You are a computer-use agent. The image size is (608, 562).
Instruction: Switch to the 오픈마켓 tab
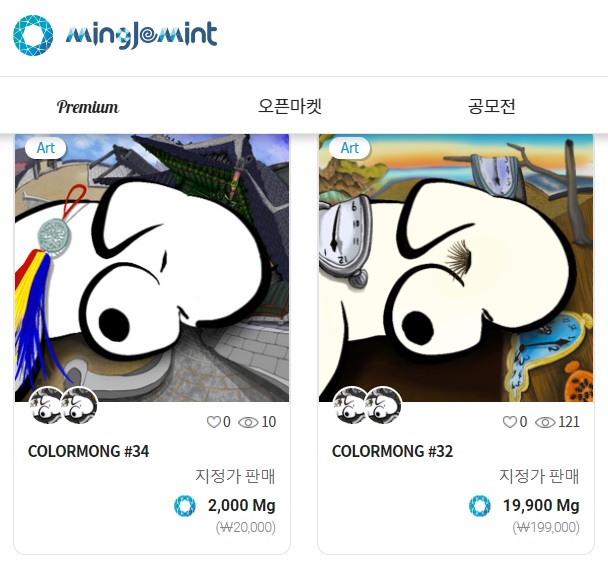290,106
